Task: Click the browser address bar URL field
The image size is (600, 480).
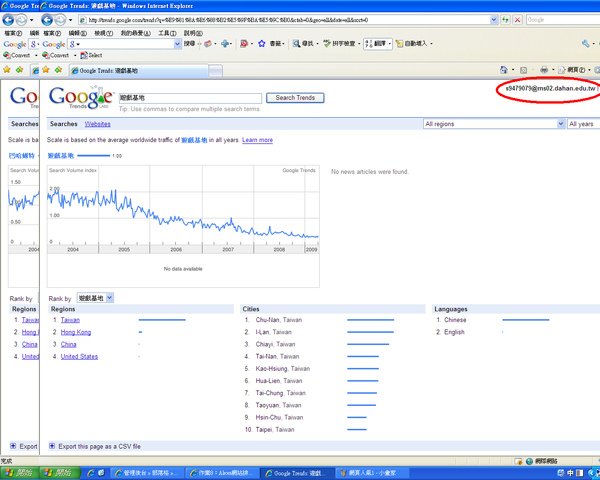Action: click(x=284, y=20)
